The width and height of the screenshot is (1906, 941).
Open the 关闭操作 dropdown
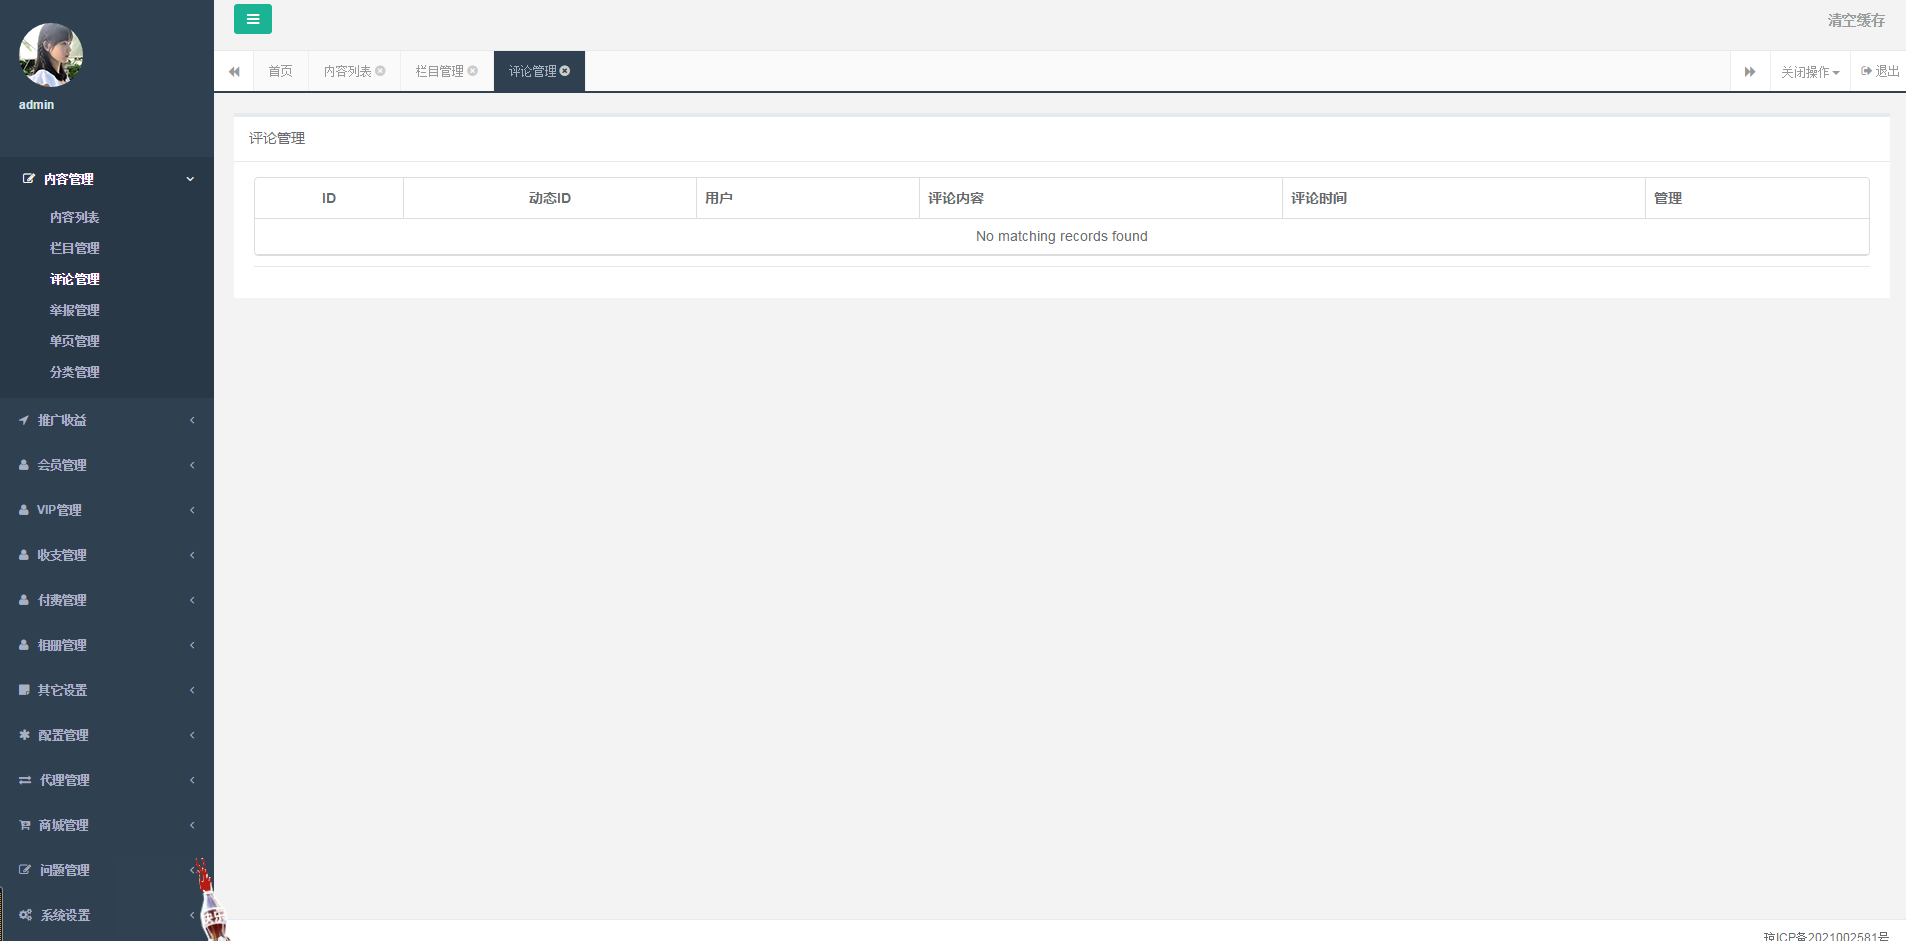[x=1809, y=72]
